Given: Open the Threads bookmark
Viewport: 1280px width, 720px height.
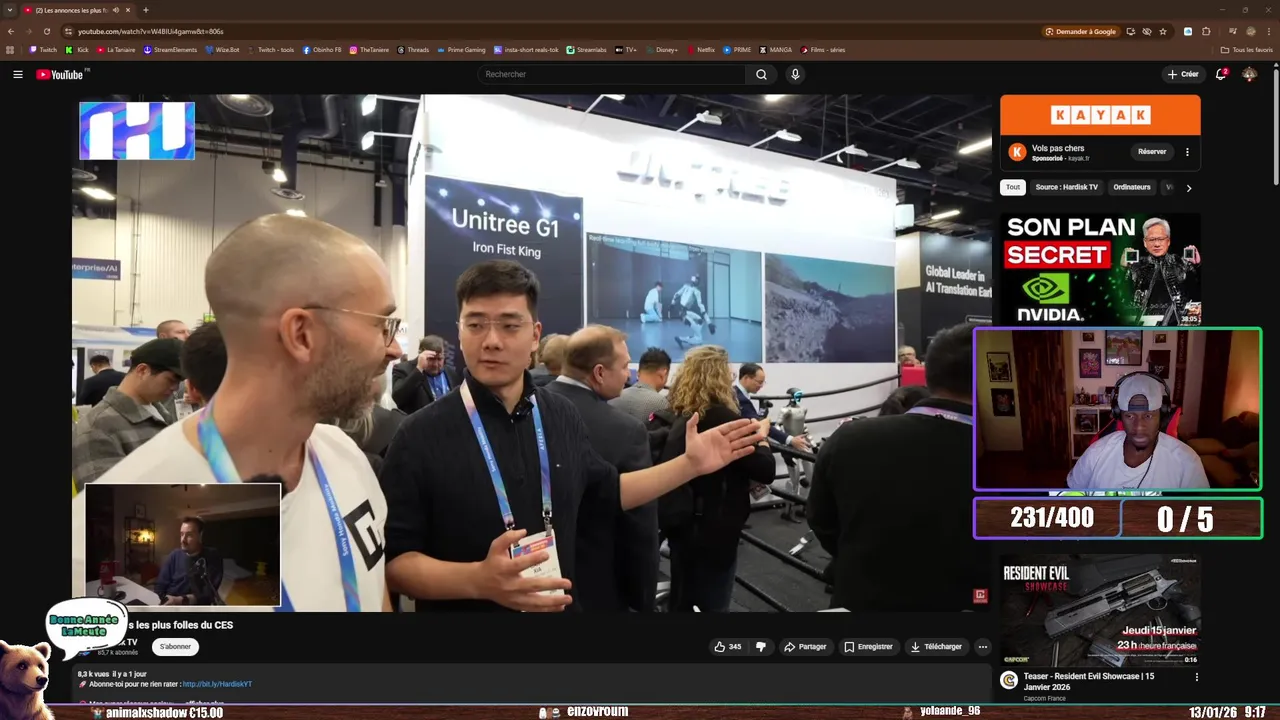Looking at the screenshot, I should click(x=413, y=49).
